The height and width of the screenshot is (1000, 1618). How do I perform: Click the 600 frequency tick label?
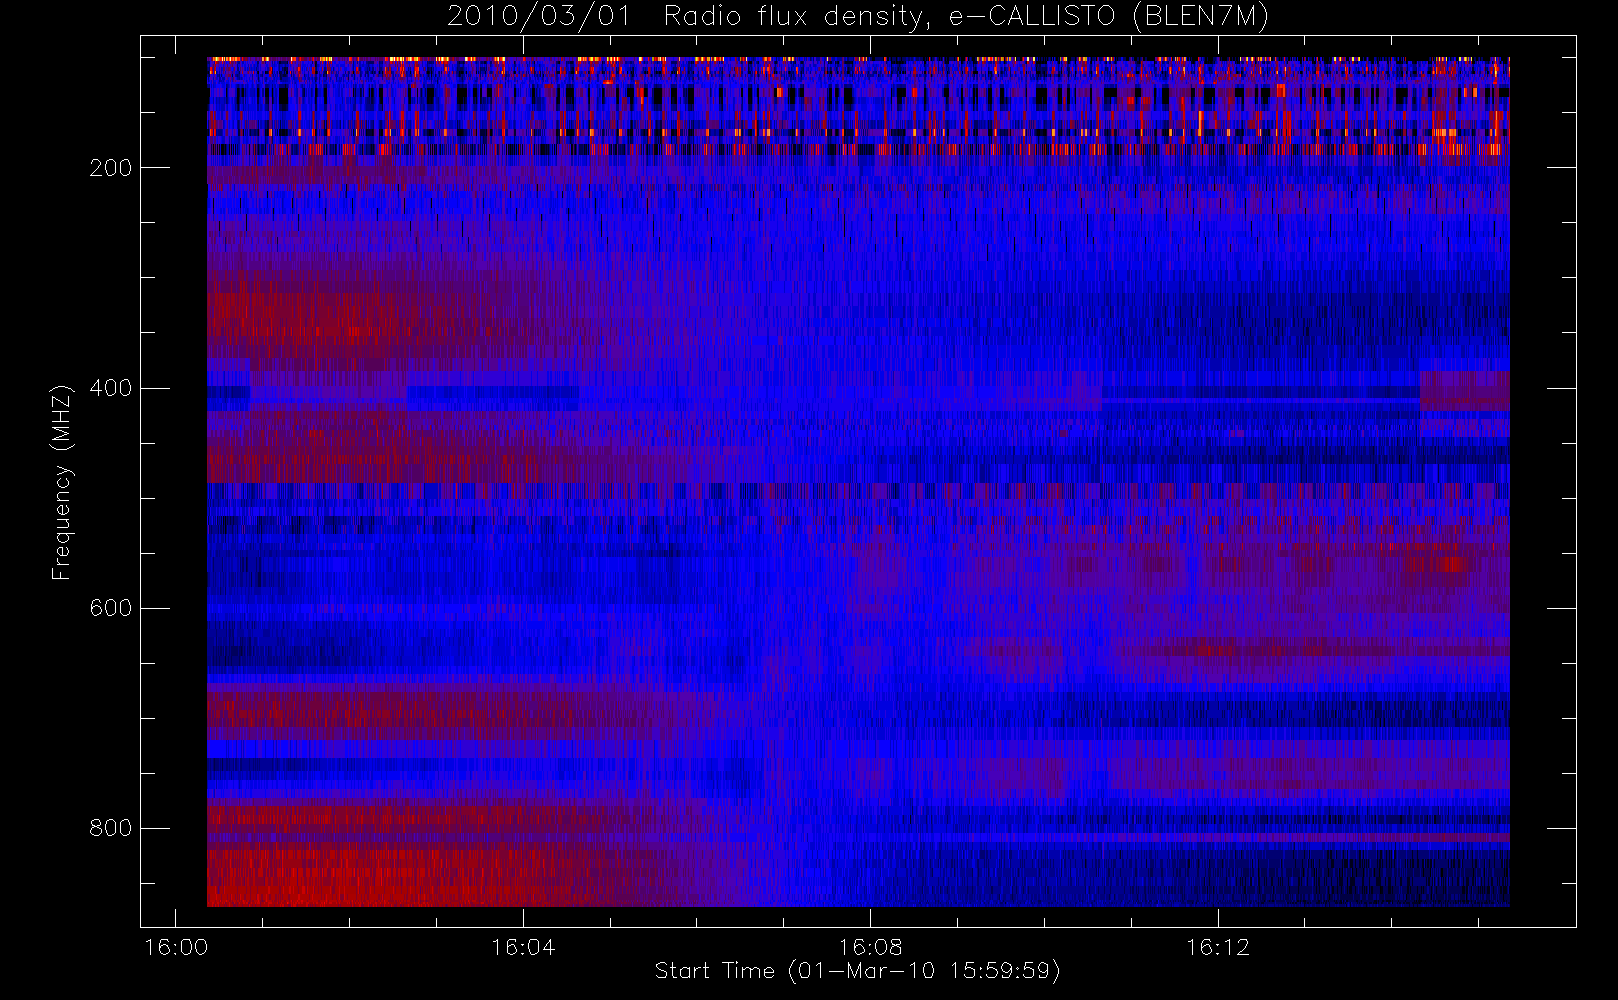click(x=110, y=608)
